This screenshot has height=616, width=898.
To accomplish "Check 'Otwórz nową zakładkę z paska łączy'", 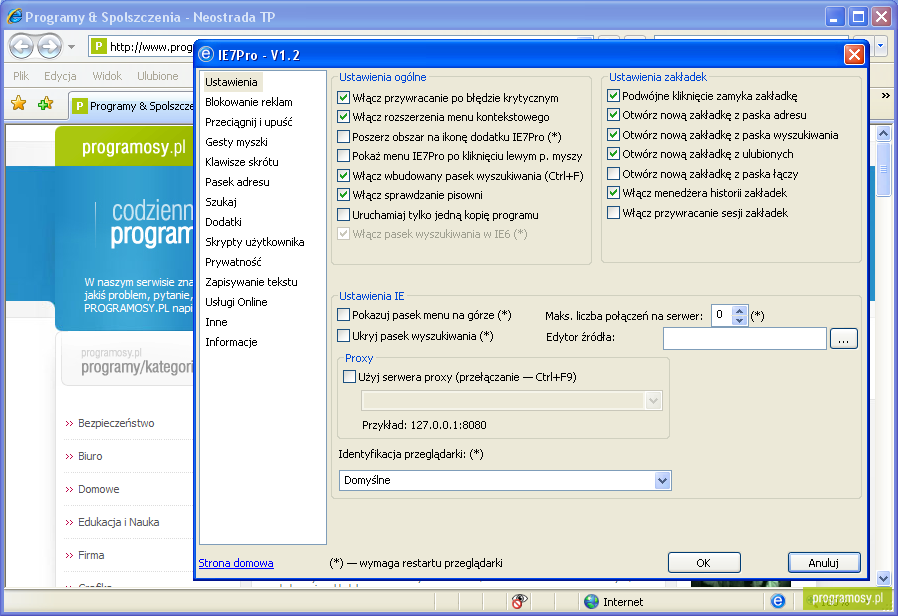I will 613,173.
